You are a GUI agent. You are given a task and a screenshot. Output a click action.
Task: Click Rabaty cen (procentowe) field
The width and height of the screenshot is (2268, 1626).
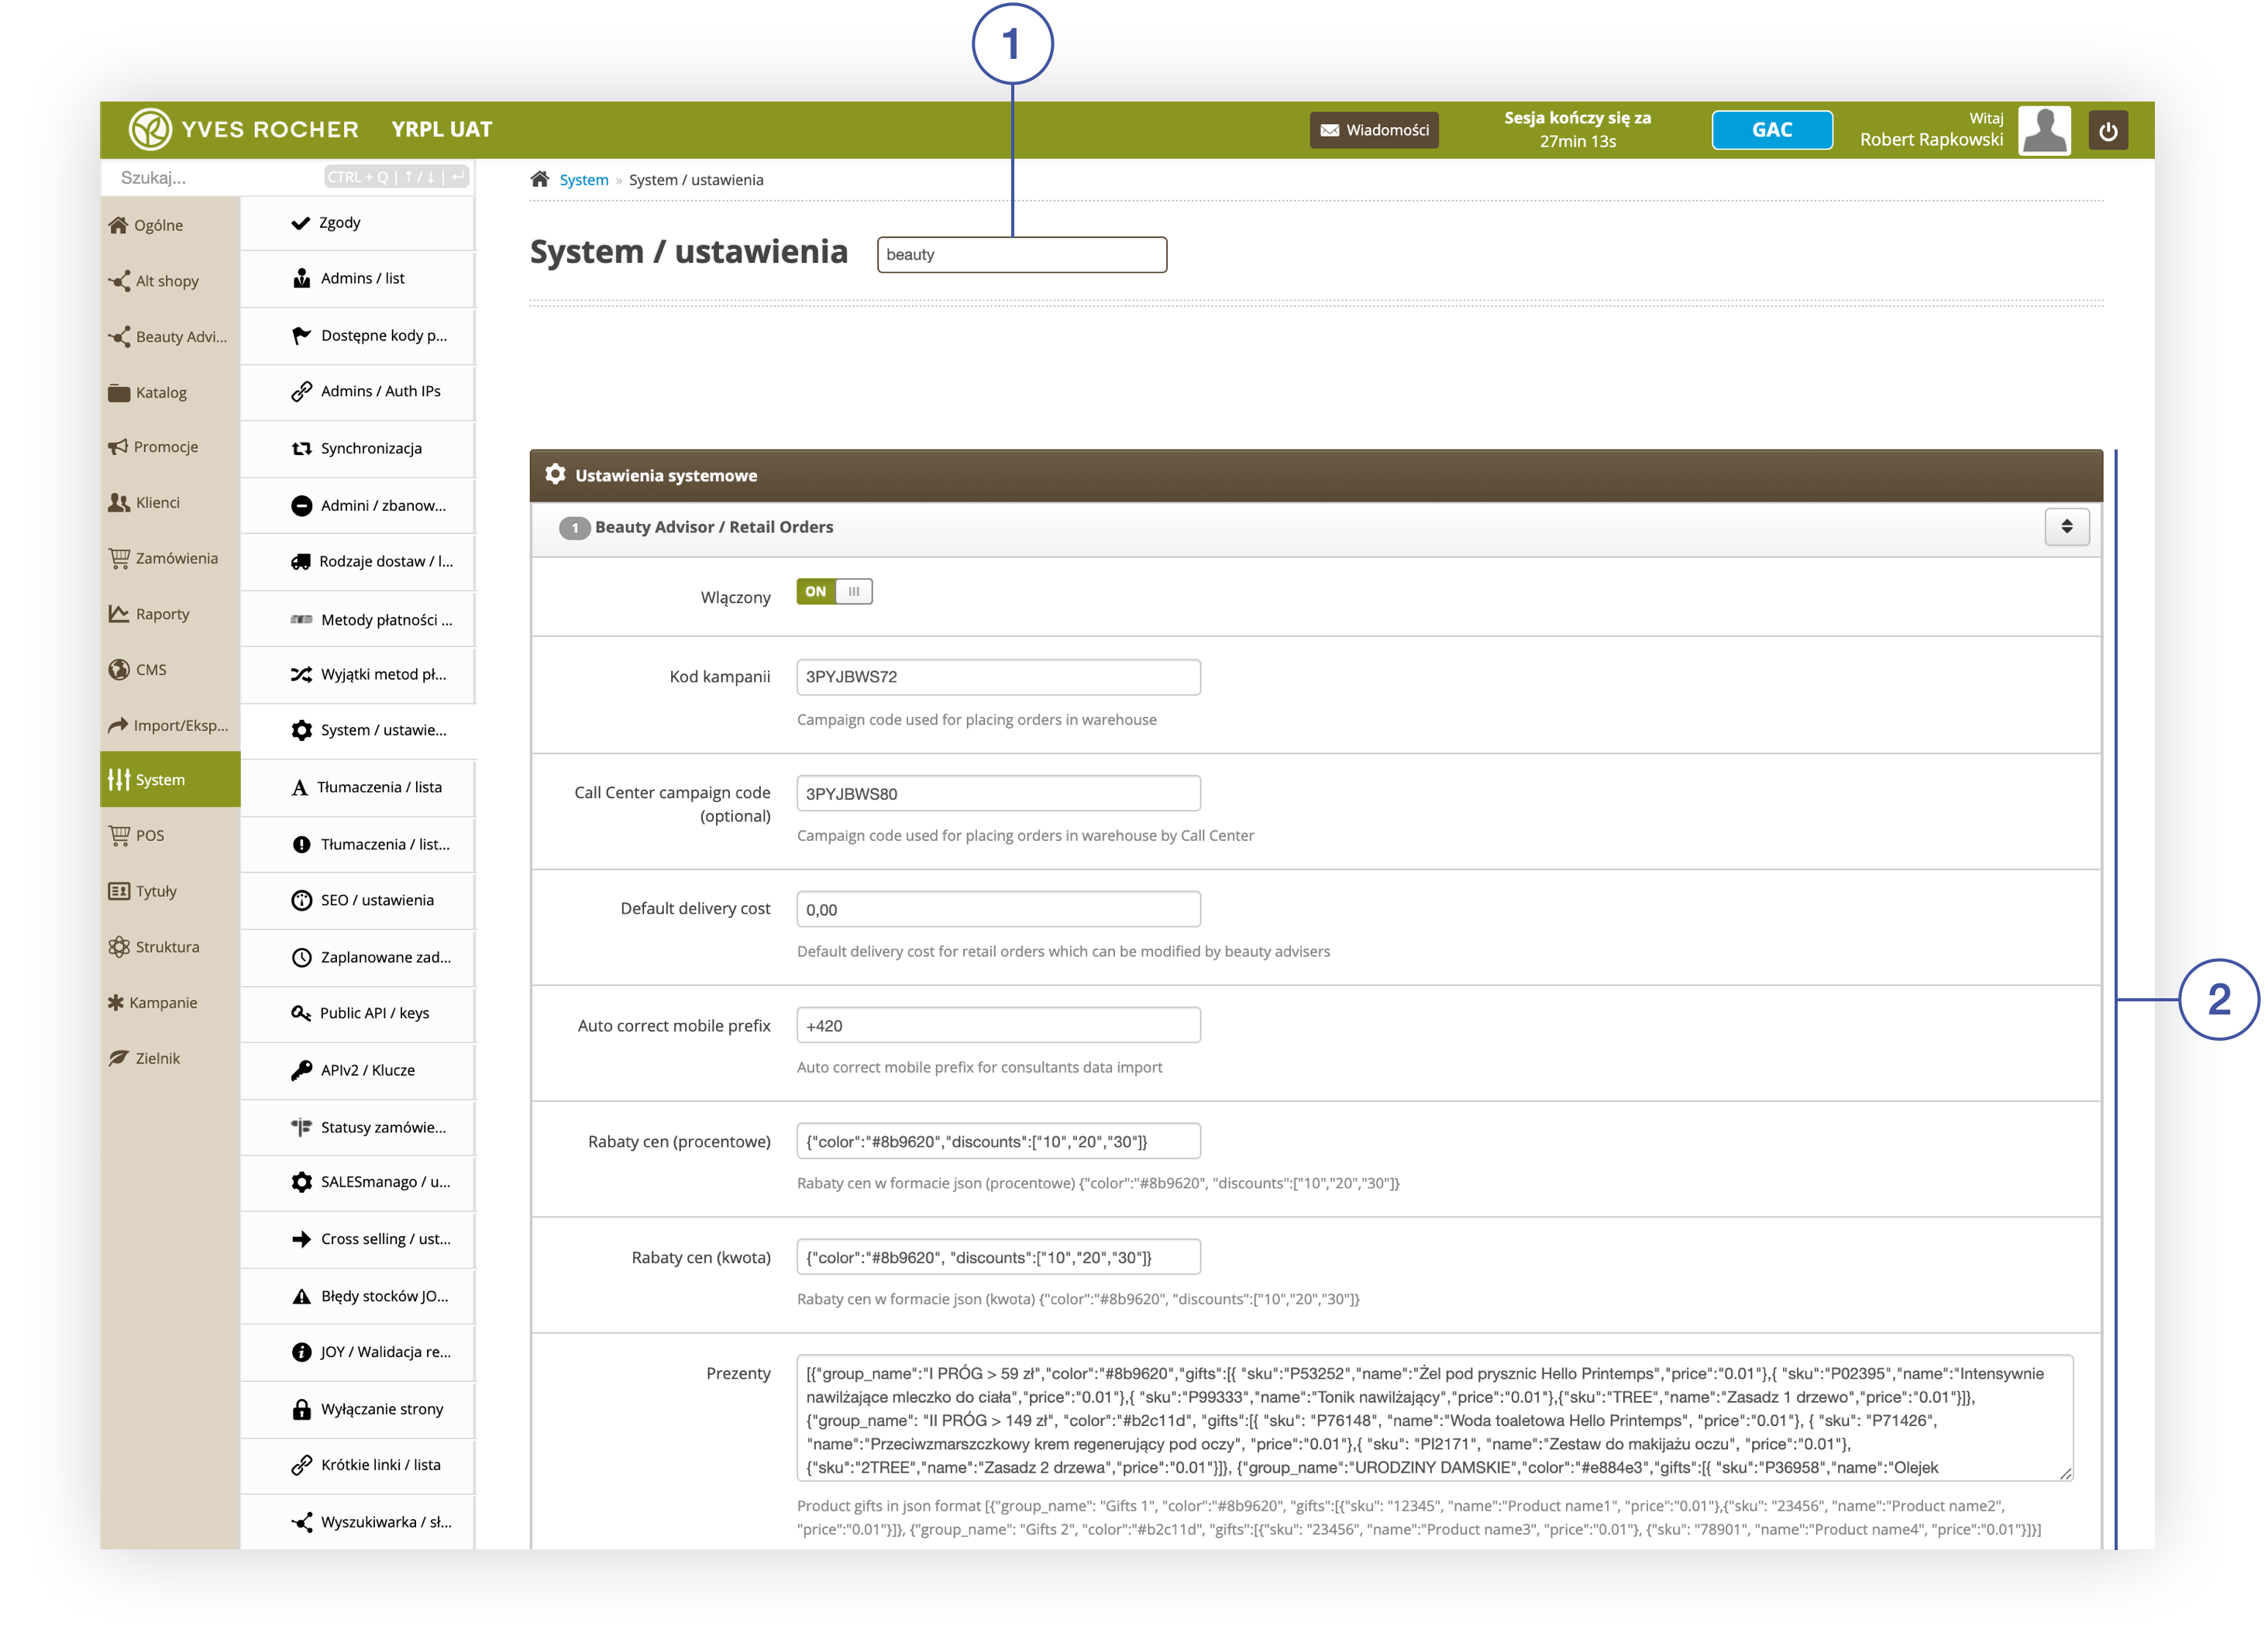[998, 1141]
